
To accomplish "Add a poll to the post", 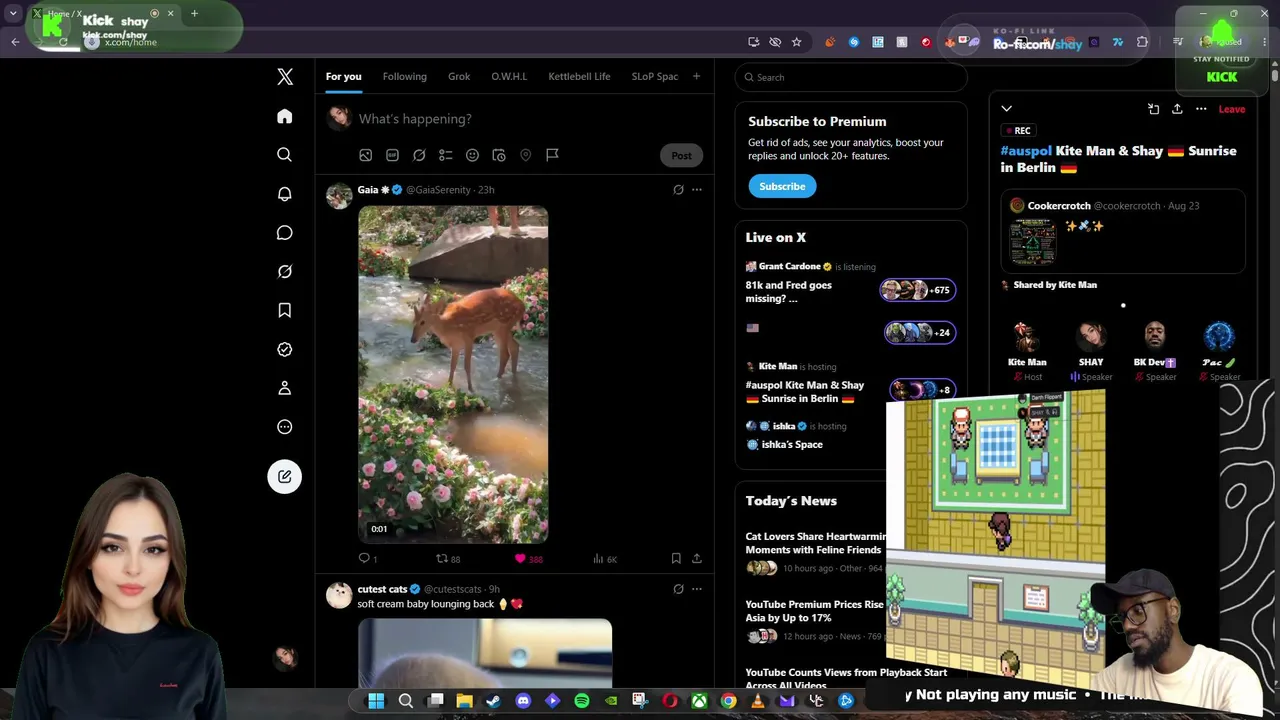I will pos(446,155).
